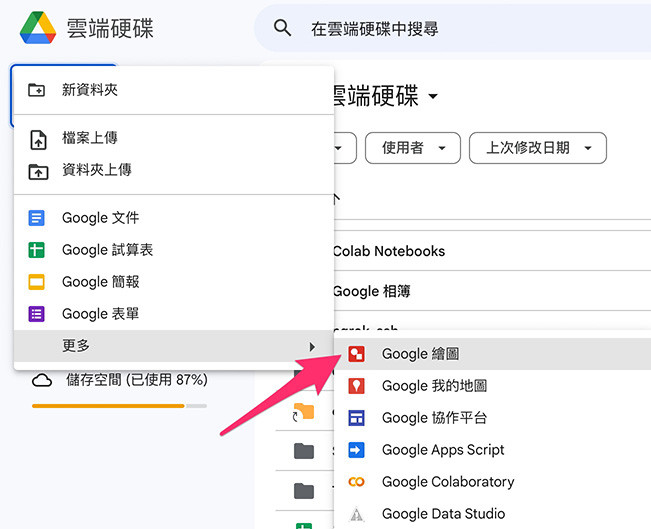Click the 在雲端硬碟中搜尋 search field
Image resolution: width=651 pixels, height=529 pixels.
pos(453,28)
